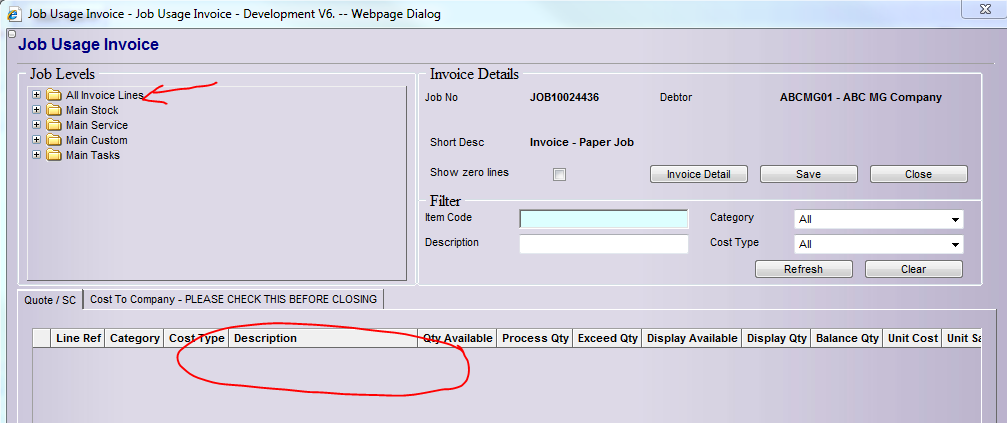The image size is (1007, 423).
Task: Click the Description filter text box
Action: click(604, 244)
